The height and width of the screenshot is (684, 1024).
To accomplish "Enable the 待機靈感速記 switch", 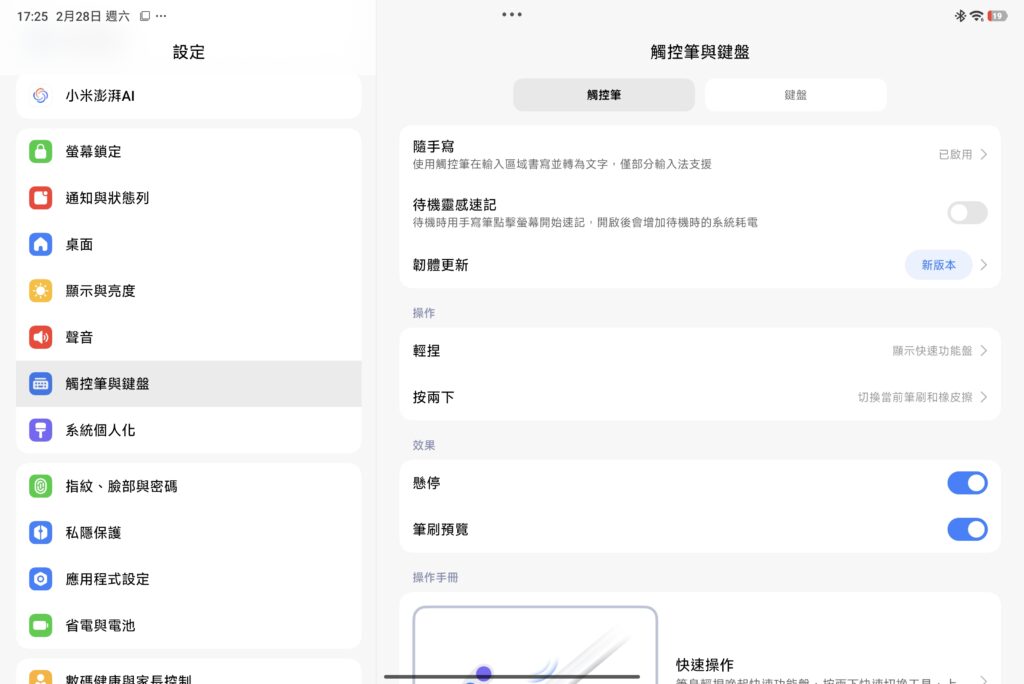I will 966,212.
